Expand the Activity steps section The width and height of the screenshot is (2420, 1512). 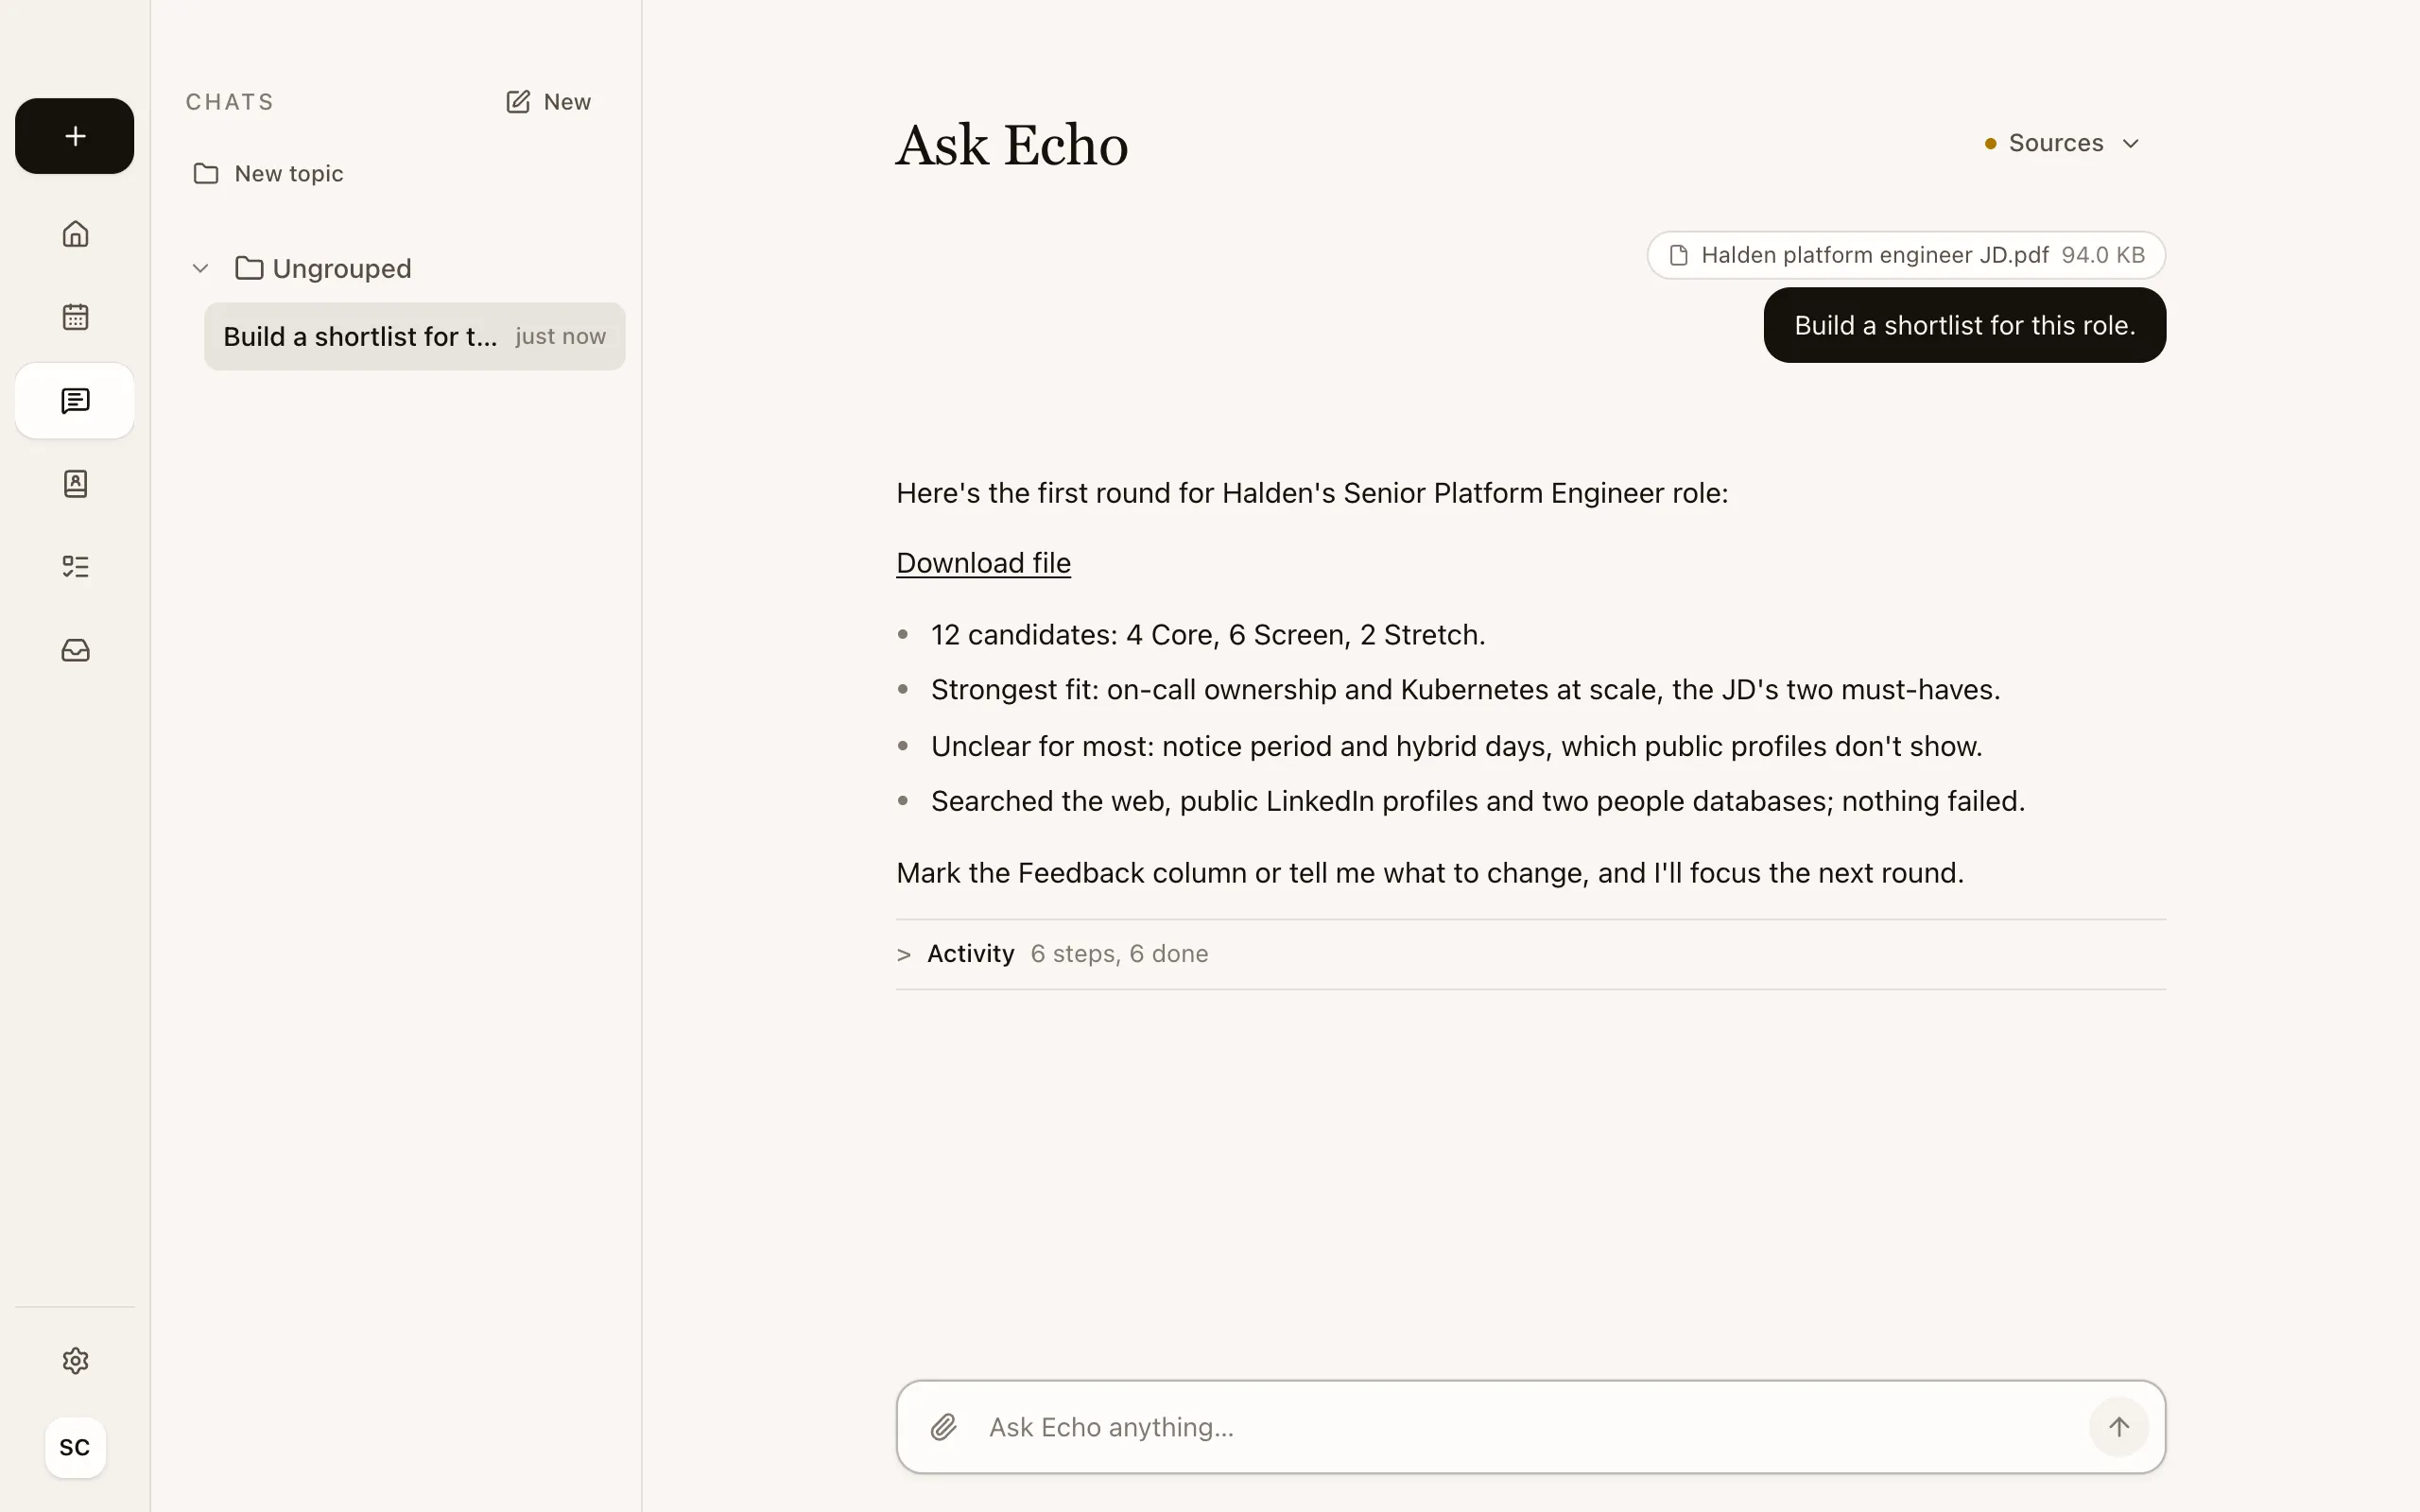click(1530, 954)
